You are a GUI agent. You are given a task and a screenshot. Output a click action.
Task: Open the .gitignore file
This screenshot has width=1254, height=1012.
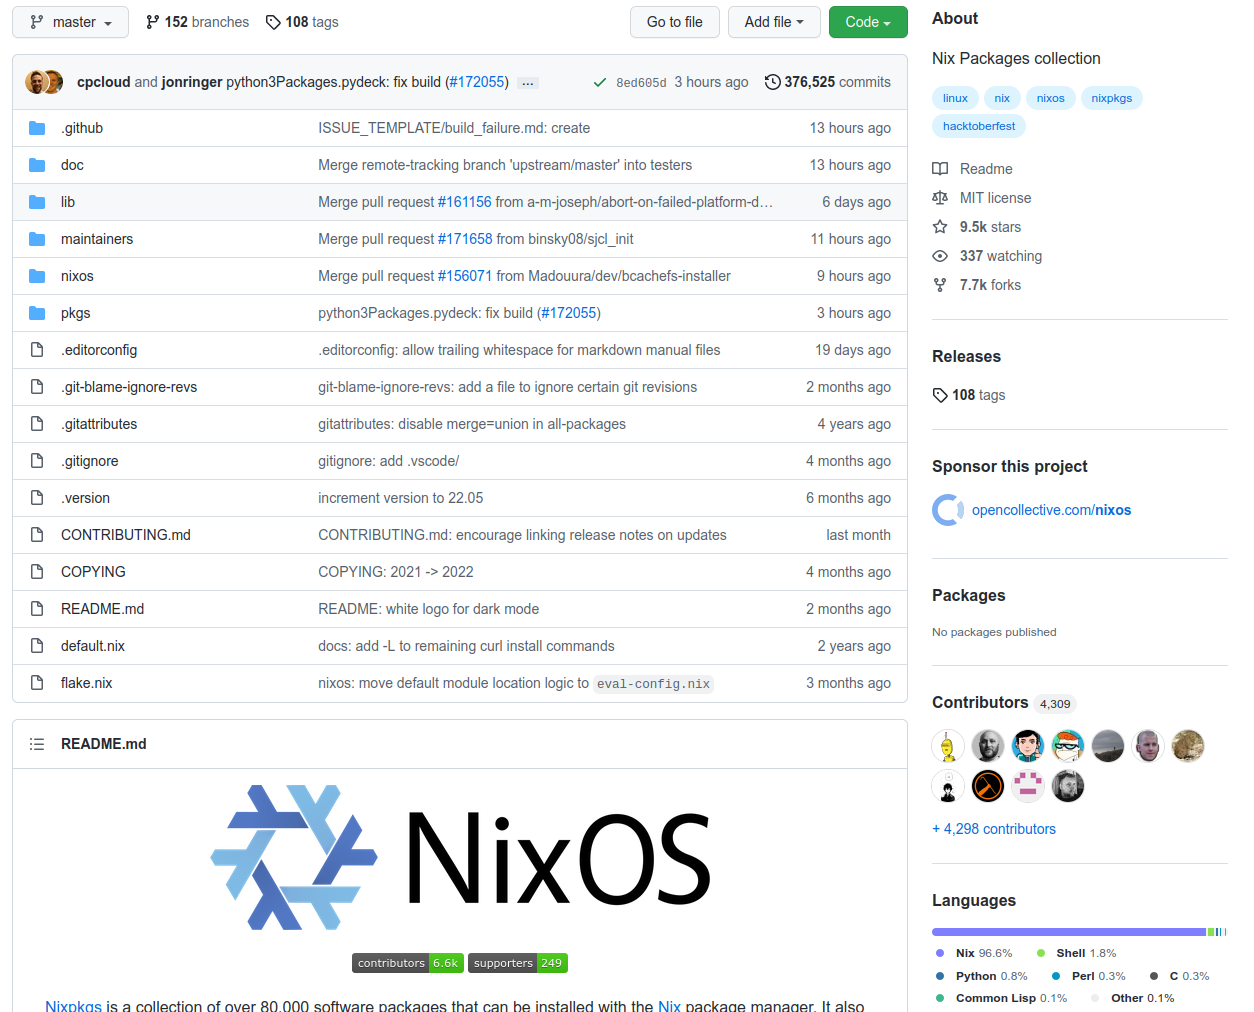90,461
